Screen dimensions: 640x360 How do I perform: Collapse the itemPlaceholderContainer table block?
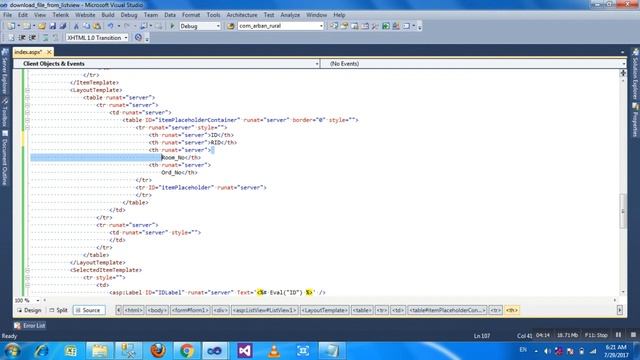click(27, 120)
